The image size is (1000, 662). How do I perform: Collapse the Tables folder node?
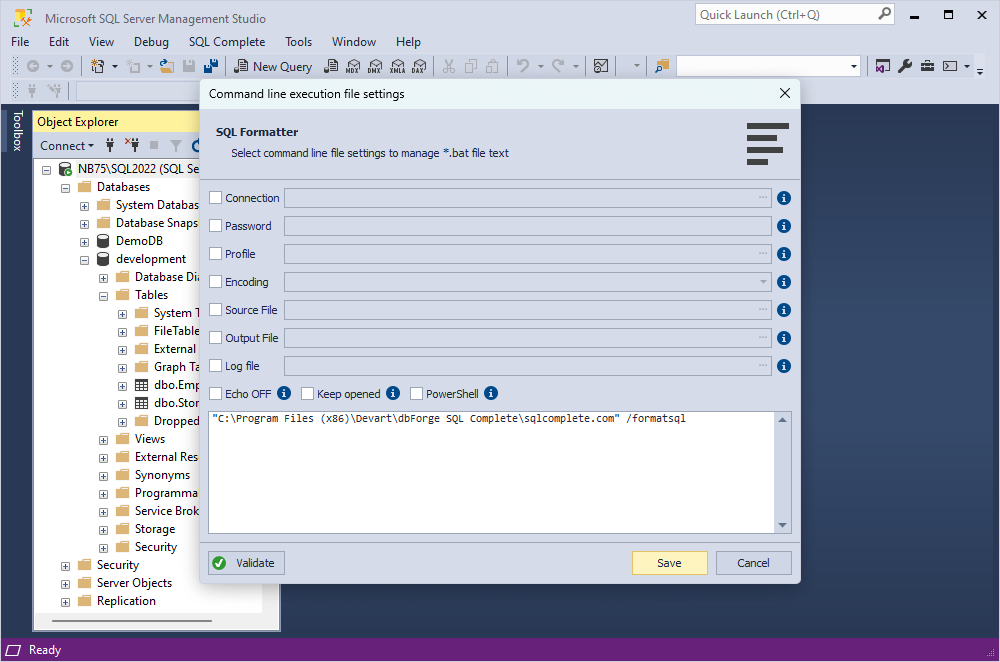point(103,296)
